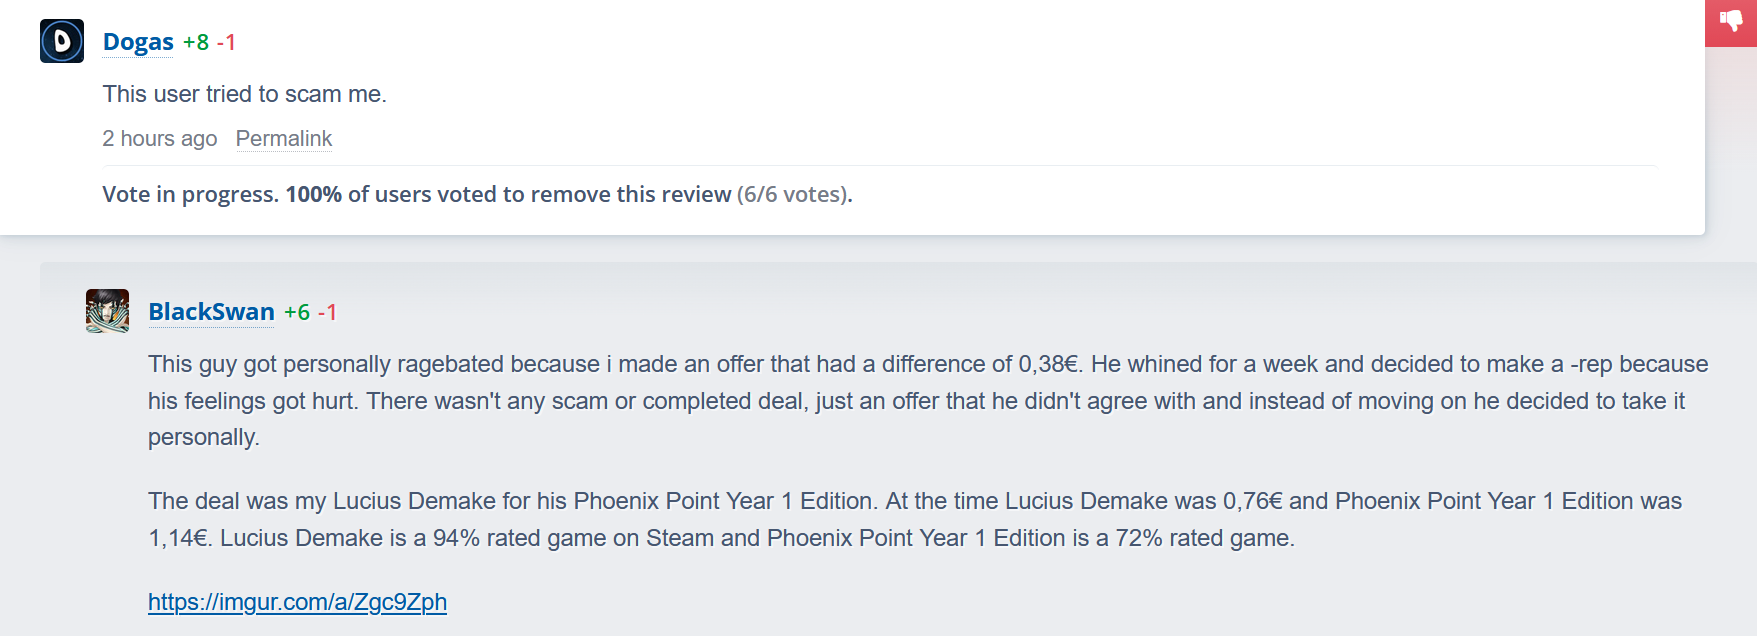Click the 'Vote in progress' status text
The width and height of the screenshot is (1757, 636).
[190, 194]
